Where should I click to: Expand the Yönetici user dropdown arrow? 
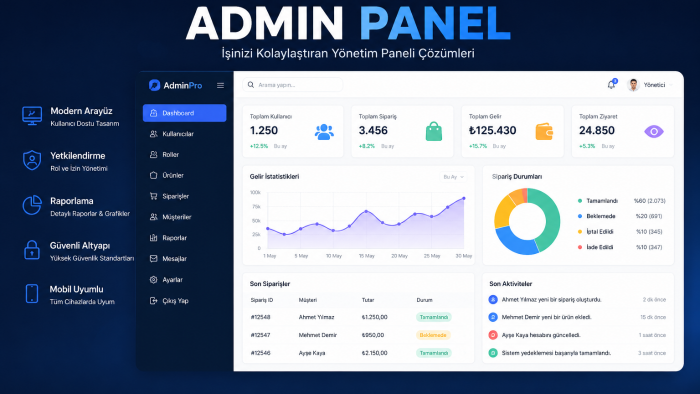(671, 85)
